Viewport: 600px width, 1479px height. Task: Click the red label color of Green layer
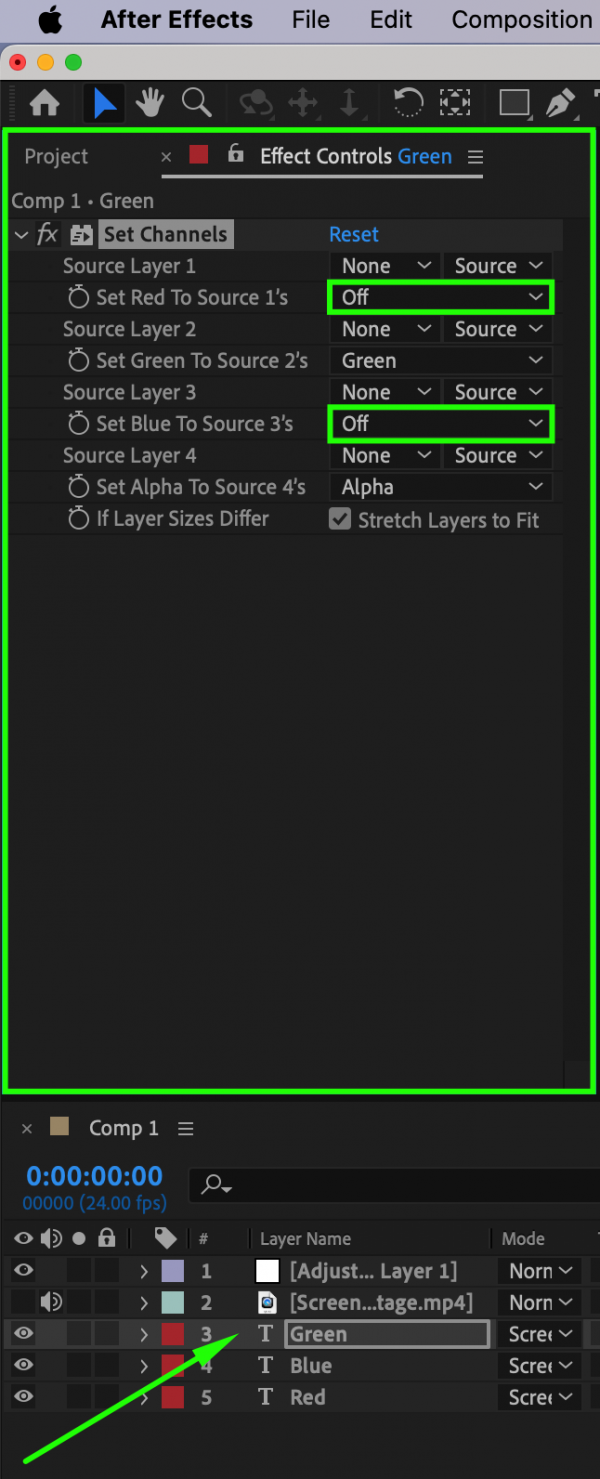pyautogui.click(x=172, y=1334)
